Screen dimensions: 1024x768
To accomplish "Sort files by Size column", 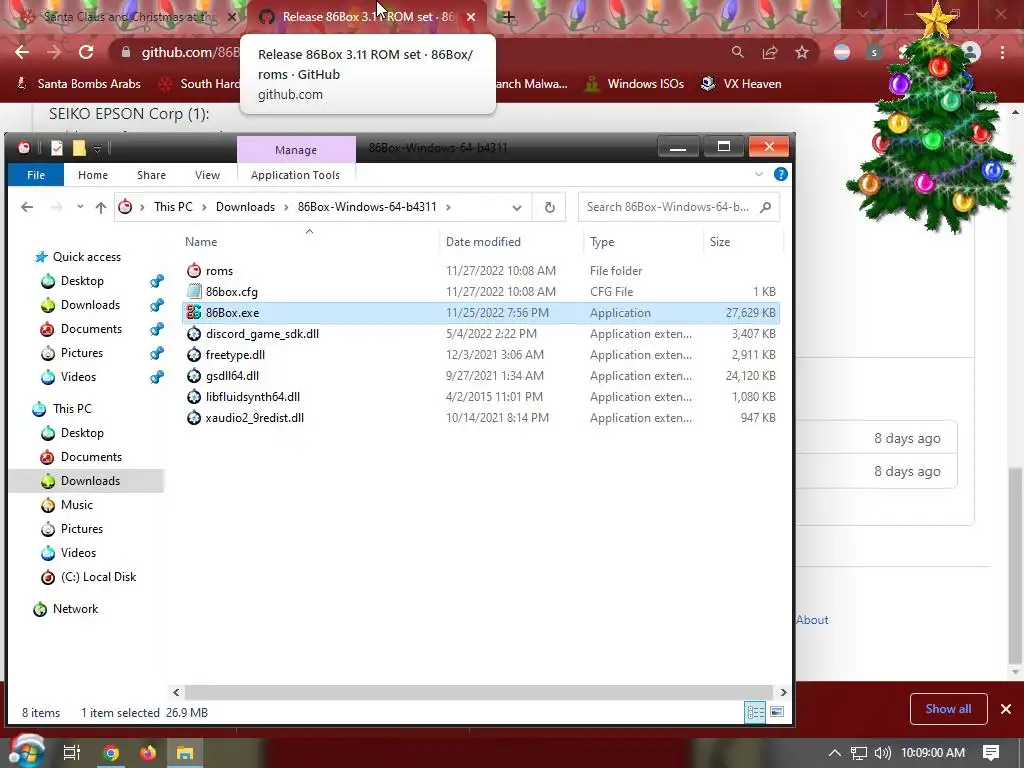I will (720, 242).
